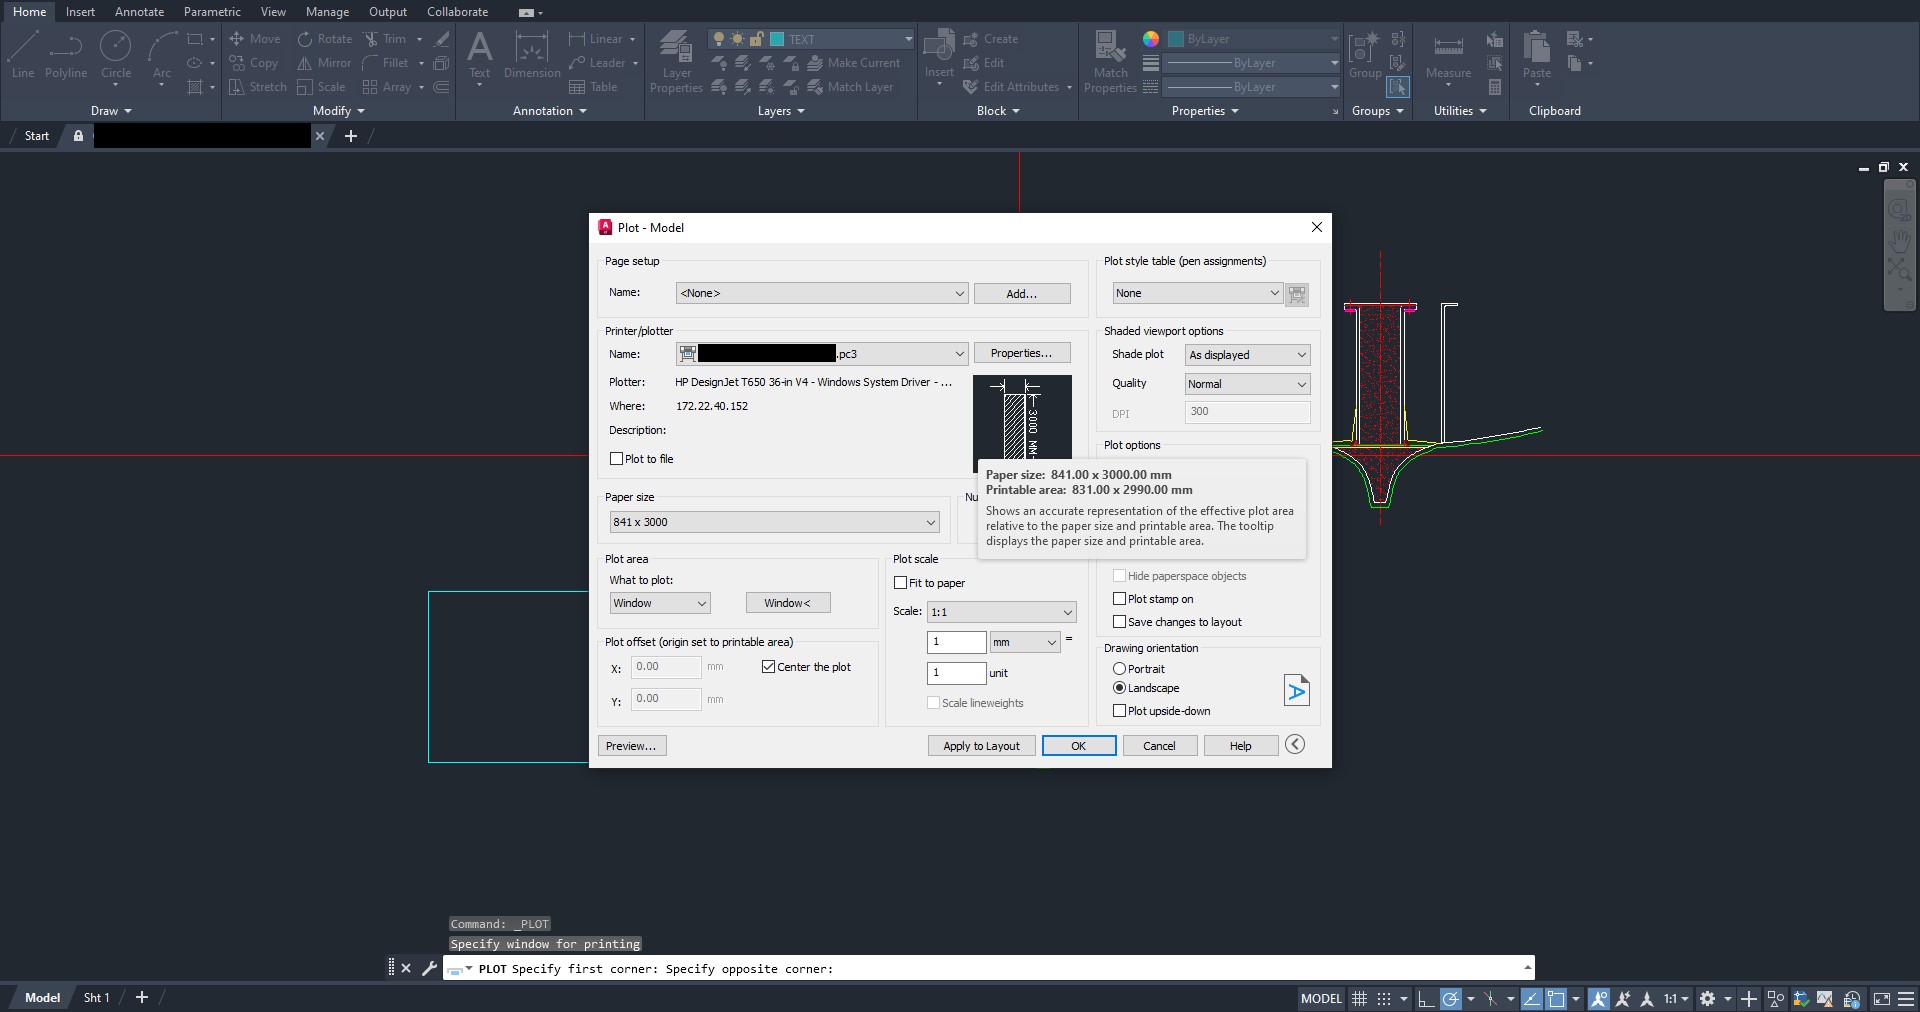
Task: Enable Fit to paper scaling
Action: [900, 582]
